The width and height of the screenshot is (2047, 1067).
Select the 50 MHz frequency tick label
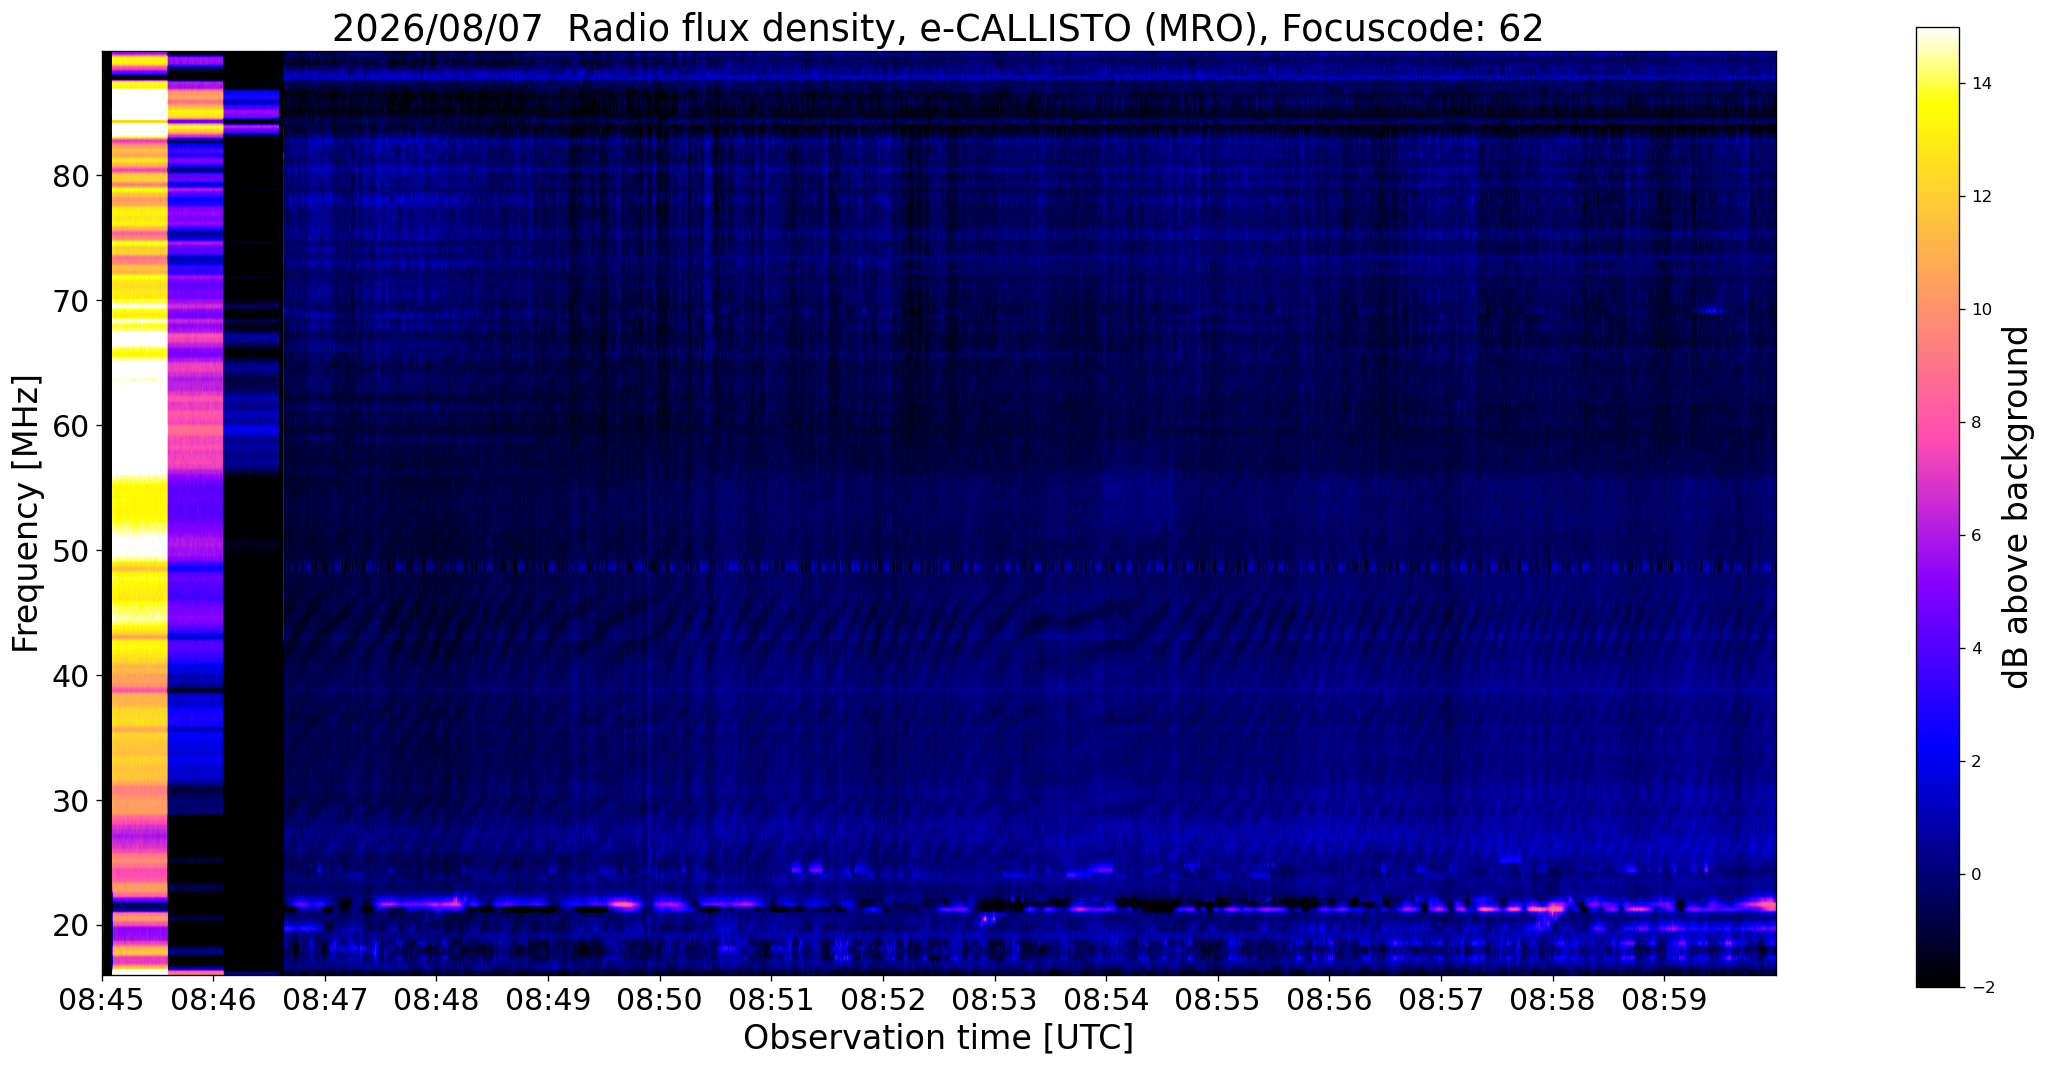(x=70, y=552)
